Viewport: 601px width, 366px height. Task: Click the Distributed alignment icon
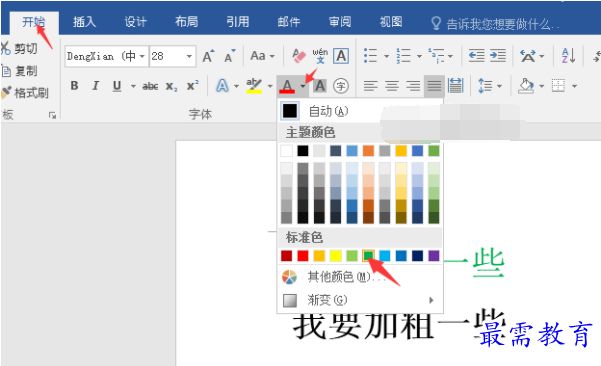[x=455, y=85]
